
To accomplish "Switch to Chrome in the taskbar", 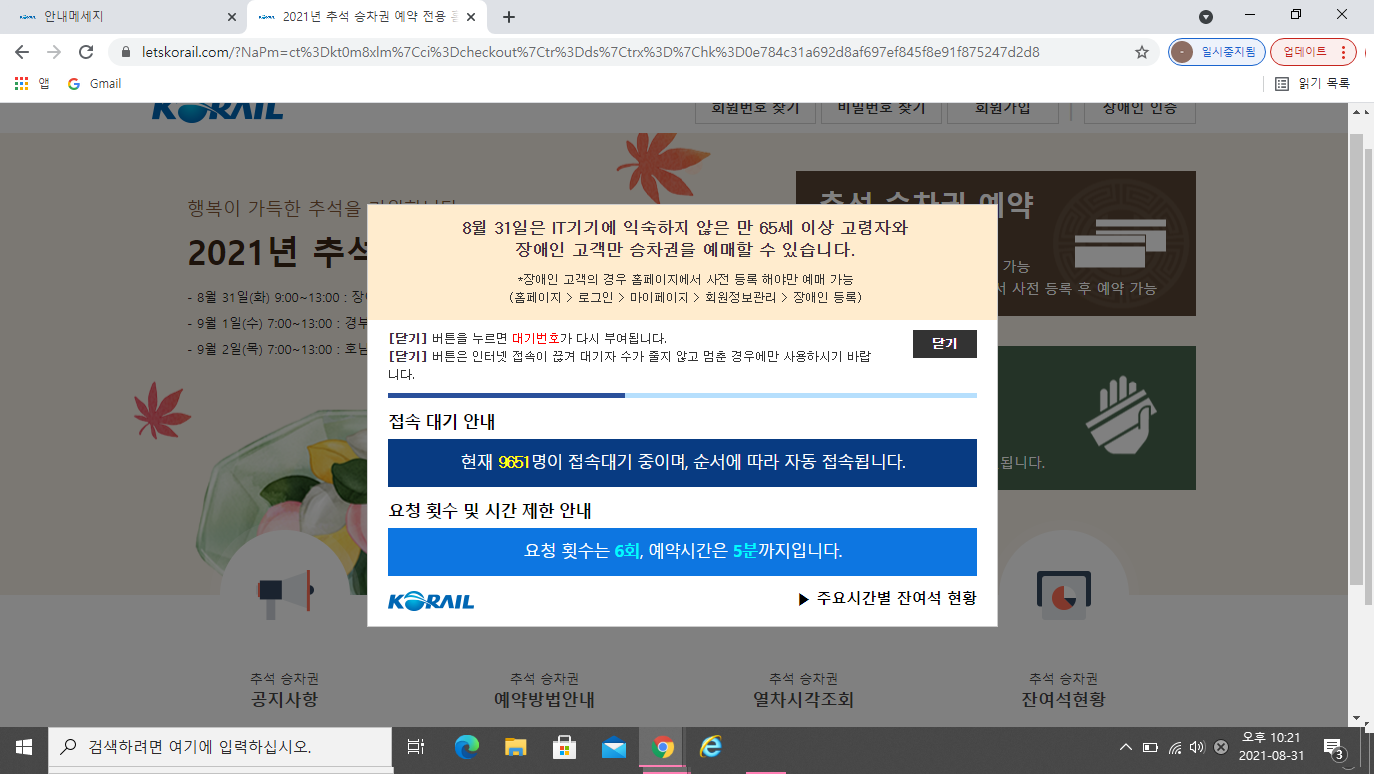I will [x=662, y=747].
